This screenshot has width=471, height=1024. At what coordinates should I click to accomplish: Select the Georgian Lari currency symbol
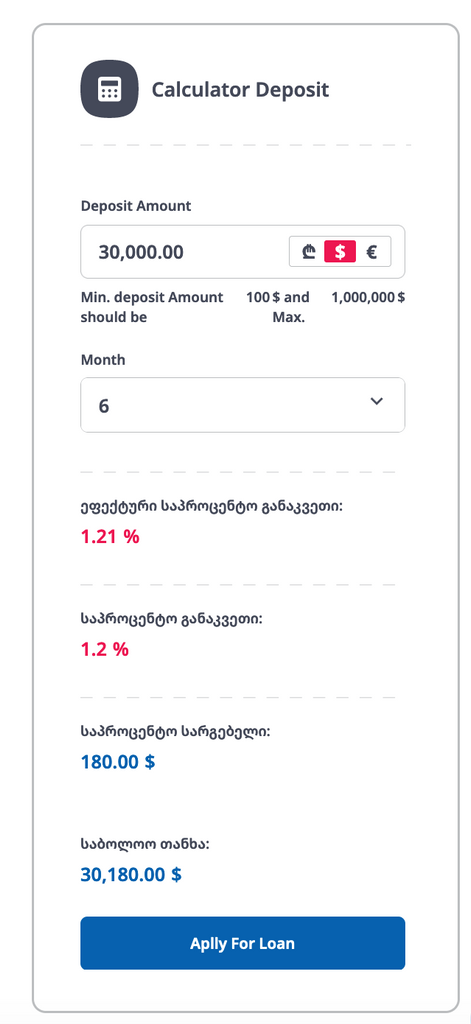pos(309,251)
